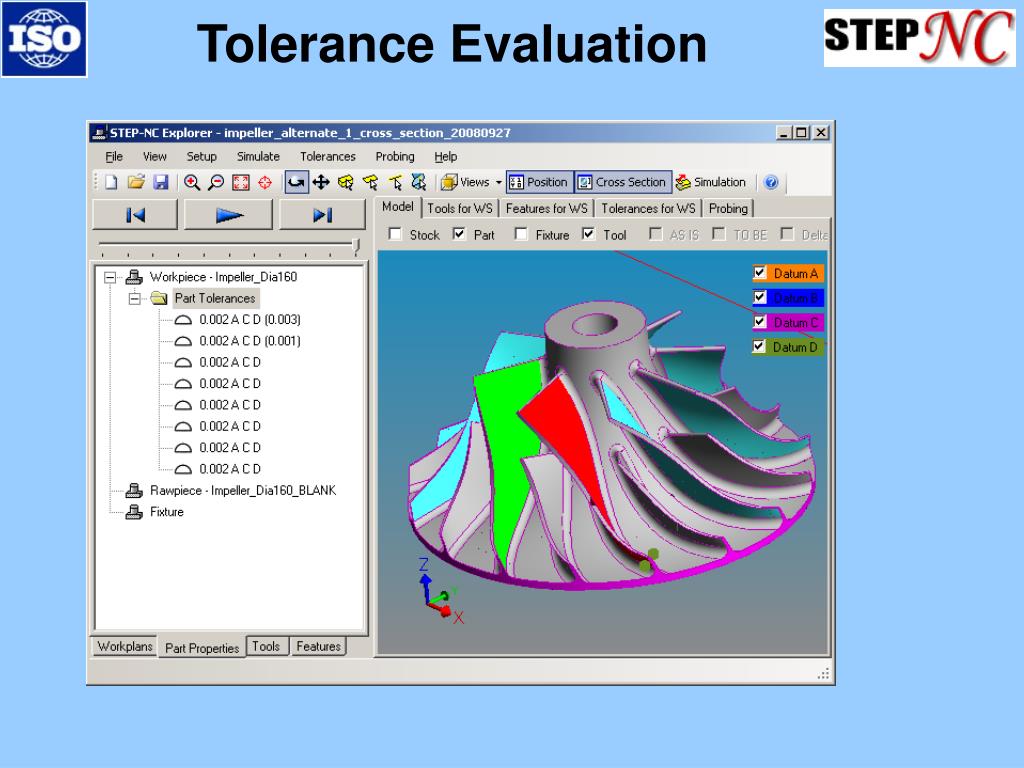Open the Probing menu

point(394,157)
